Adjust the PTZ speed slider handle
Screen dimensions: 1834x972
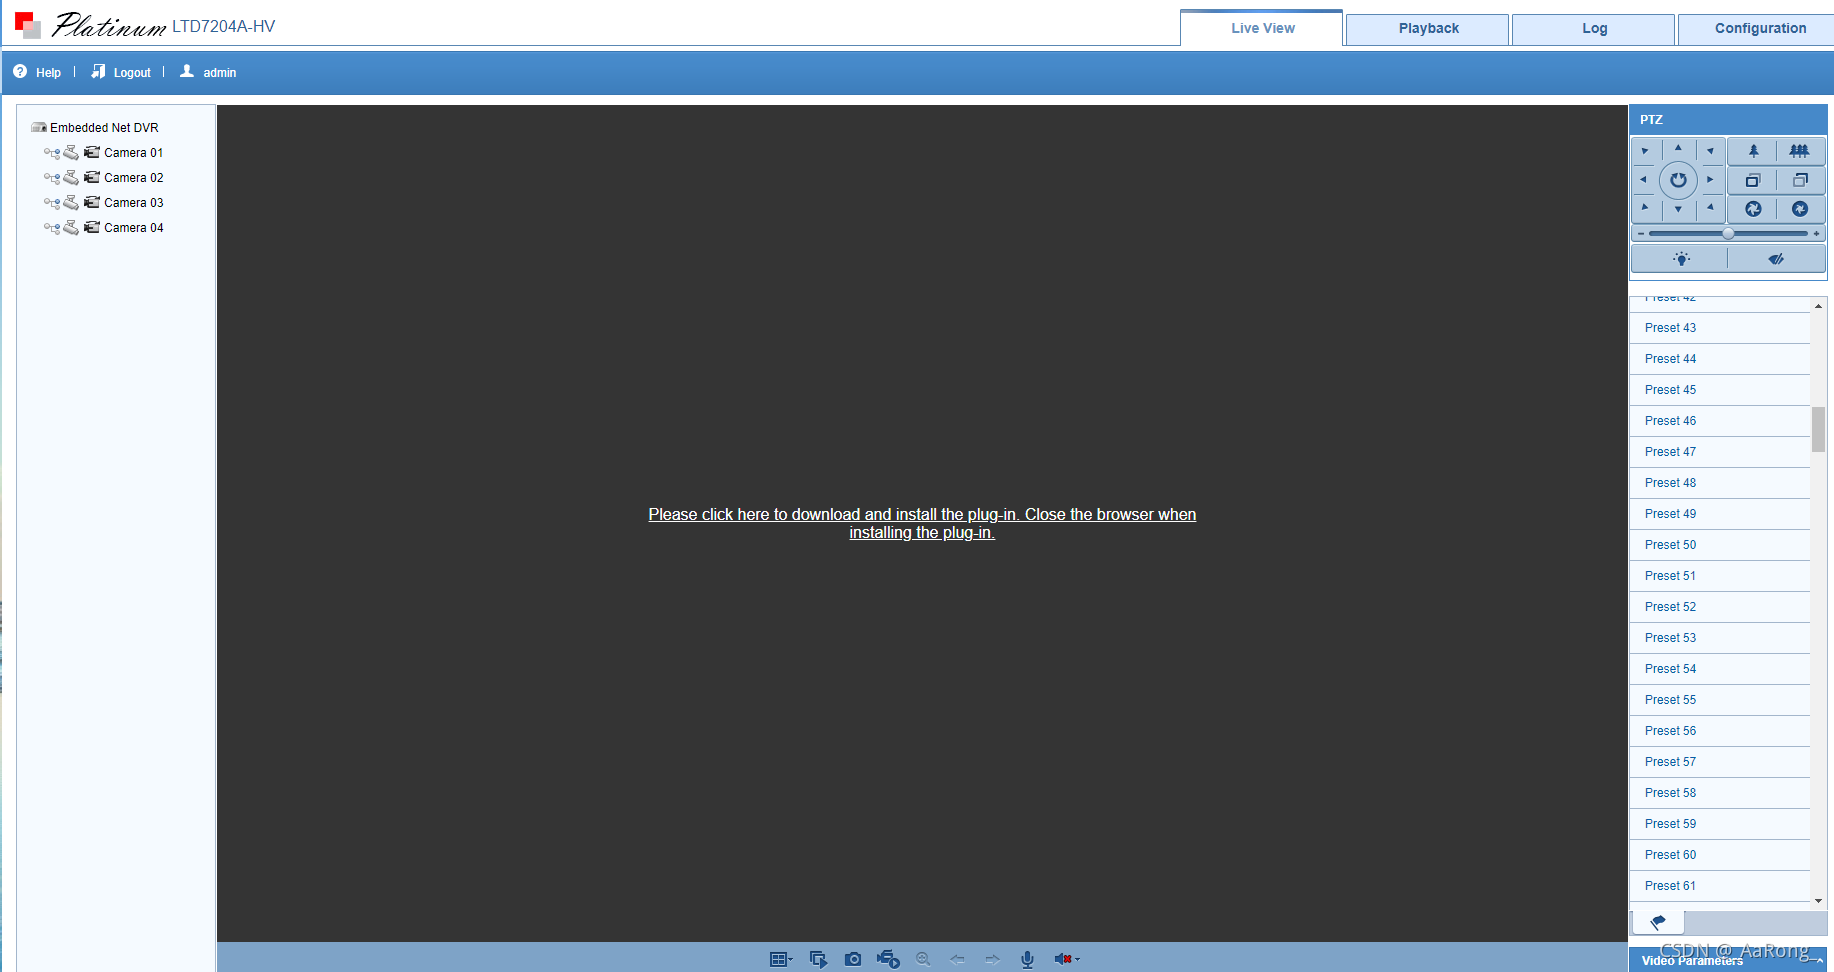1728,233
